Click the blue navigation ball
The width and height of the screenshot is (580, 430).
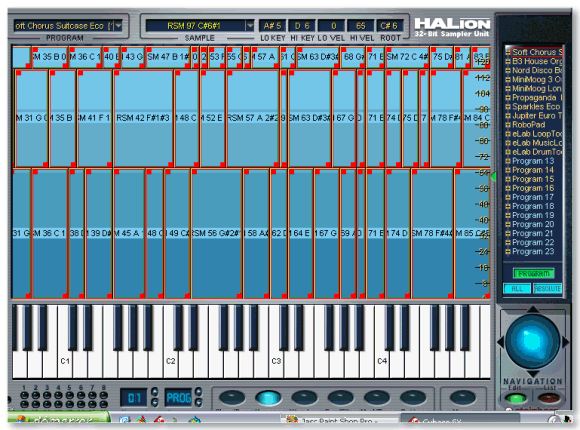point(533,341)
